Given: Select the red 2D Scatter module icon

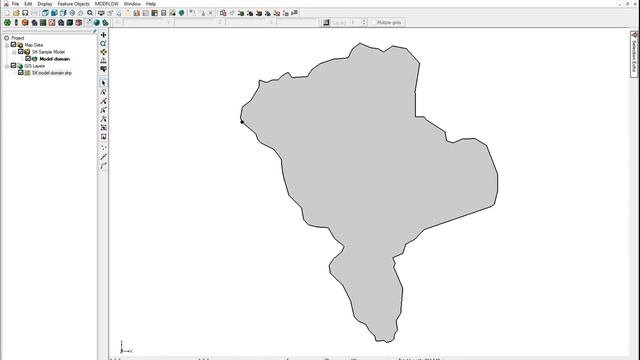Looking at the screenshot, I should pos(52,22).
